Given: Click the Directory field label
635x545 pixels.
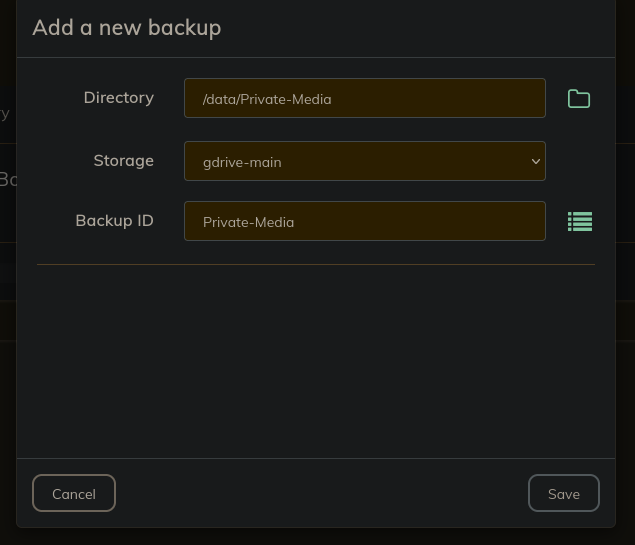Looking at the screenshot, I should (118, 98).
